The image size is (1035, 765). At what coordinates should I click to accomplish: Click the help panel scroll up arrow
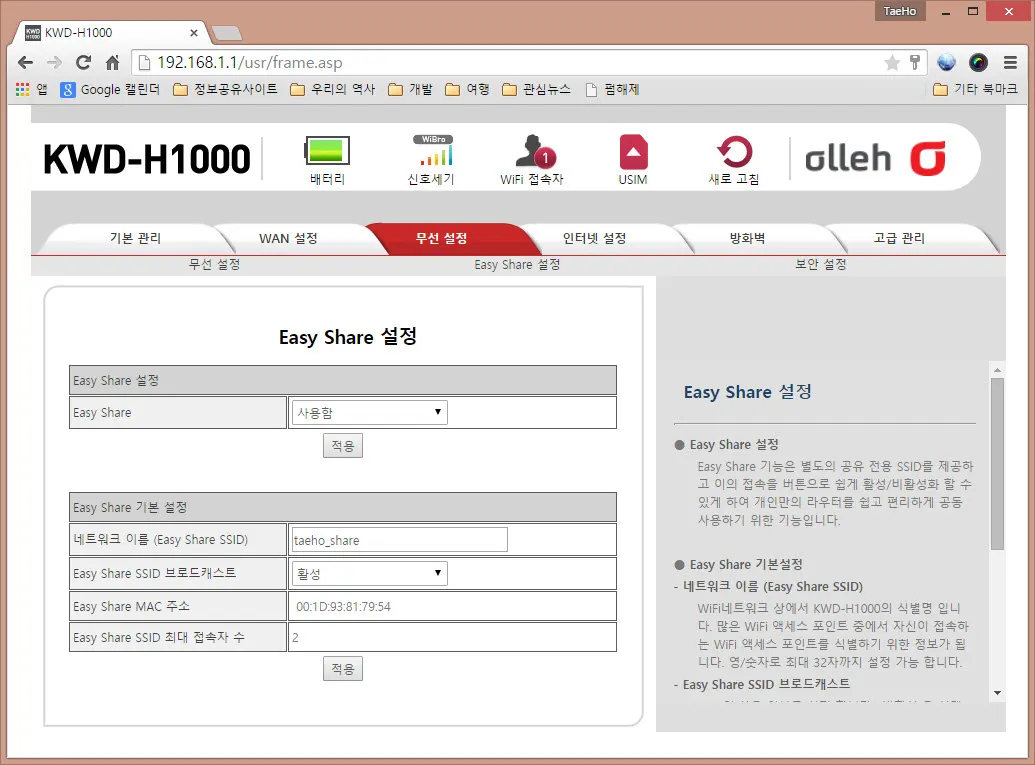(997, 370)
